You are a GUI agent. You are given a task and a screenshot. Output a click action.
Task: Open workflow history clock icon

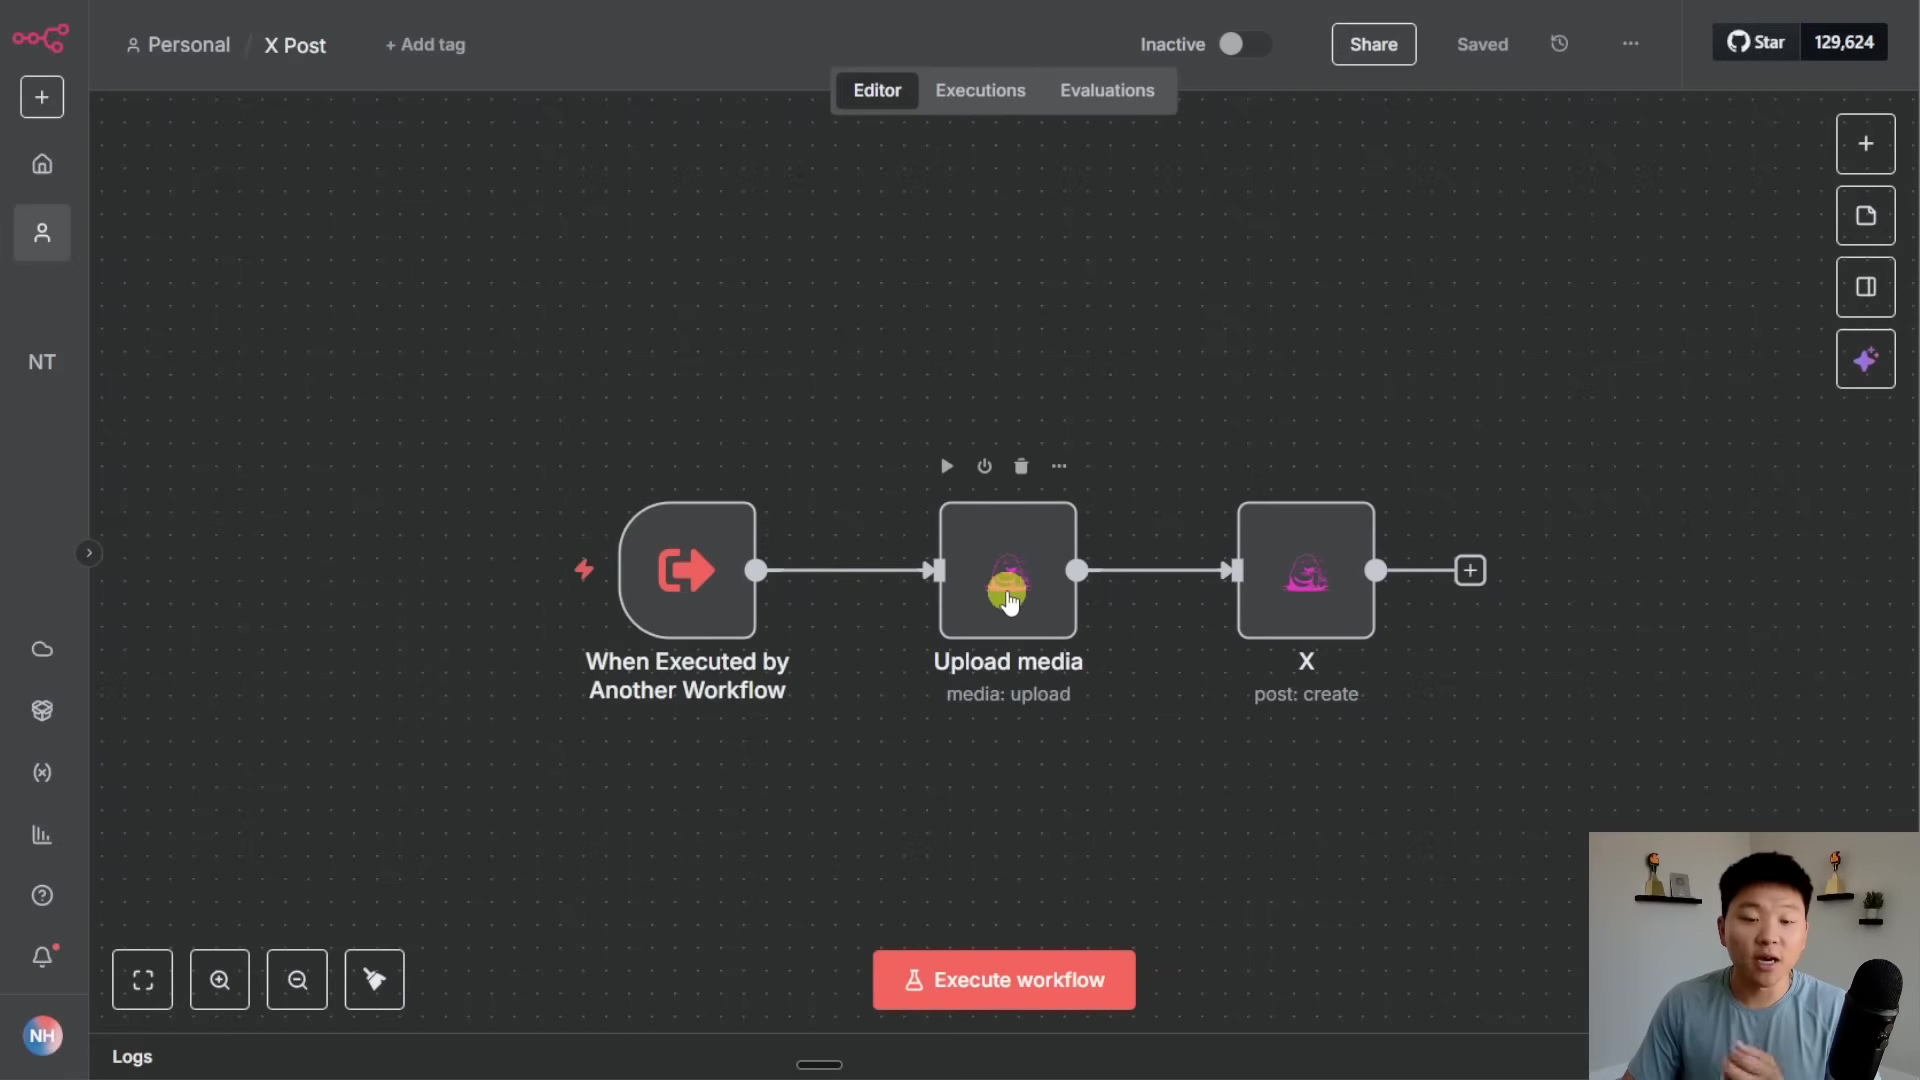[1559, 44]
